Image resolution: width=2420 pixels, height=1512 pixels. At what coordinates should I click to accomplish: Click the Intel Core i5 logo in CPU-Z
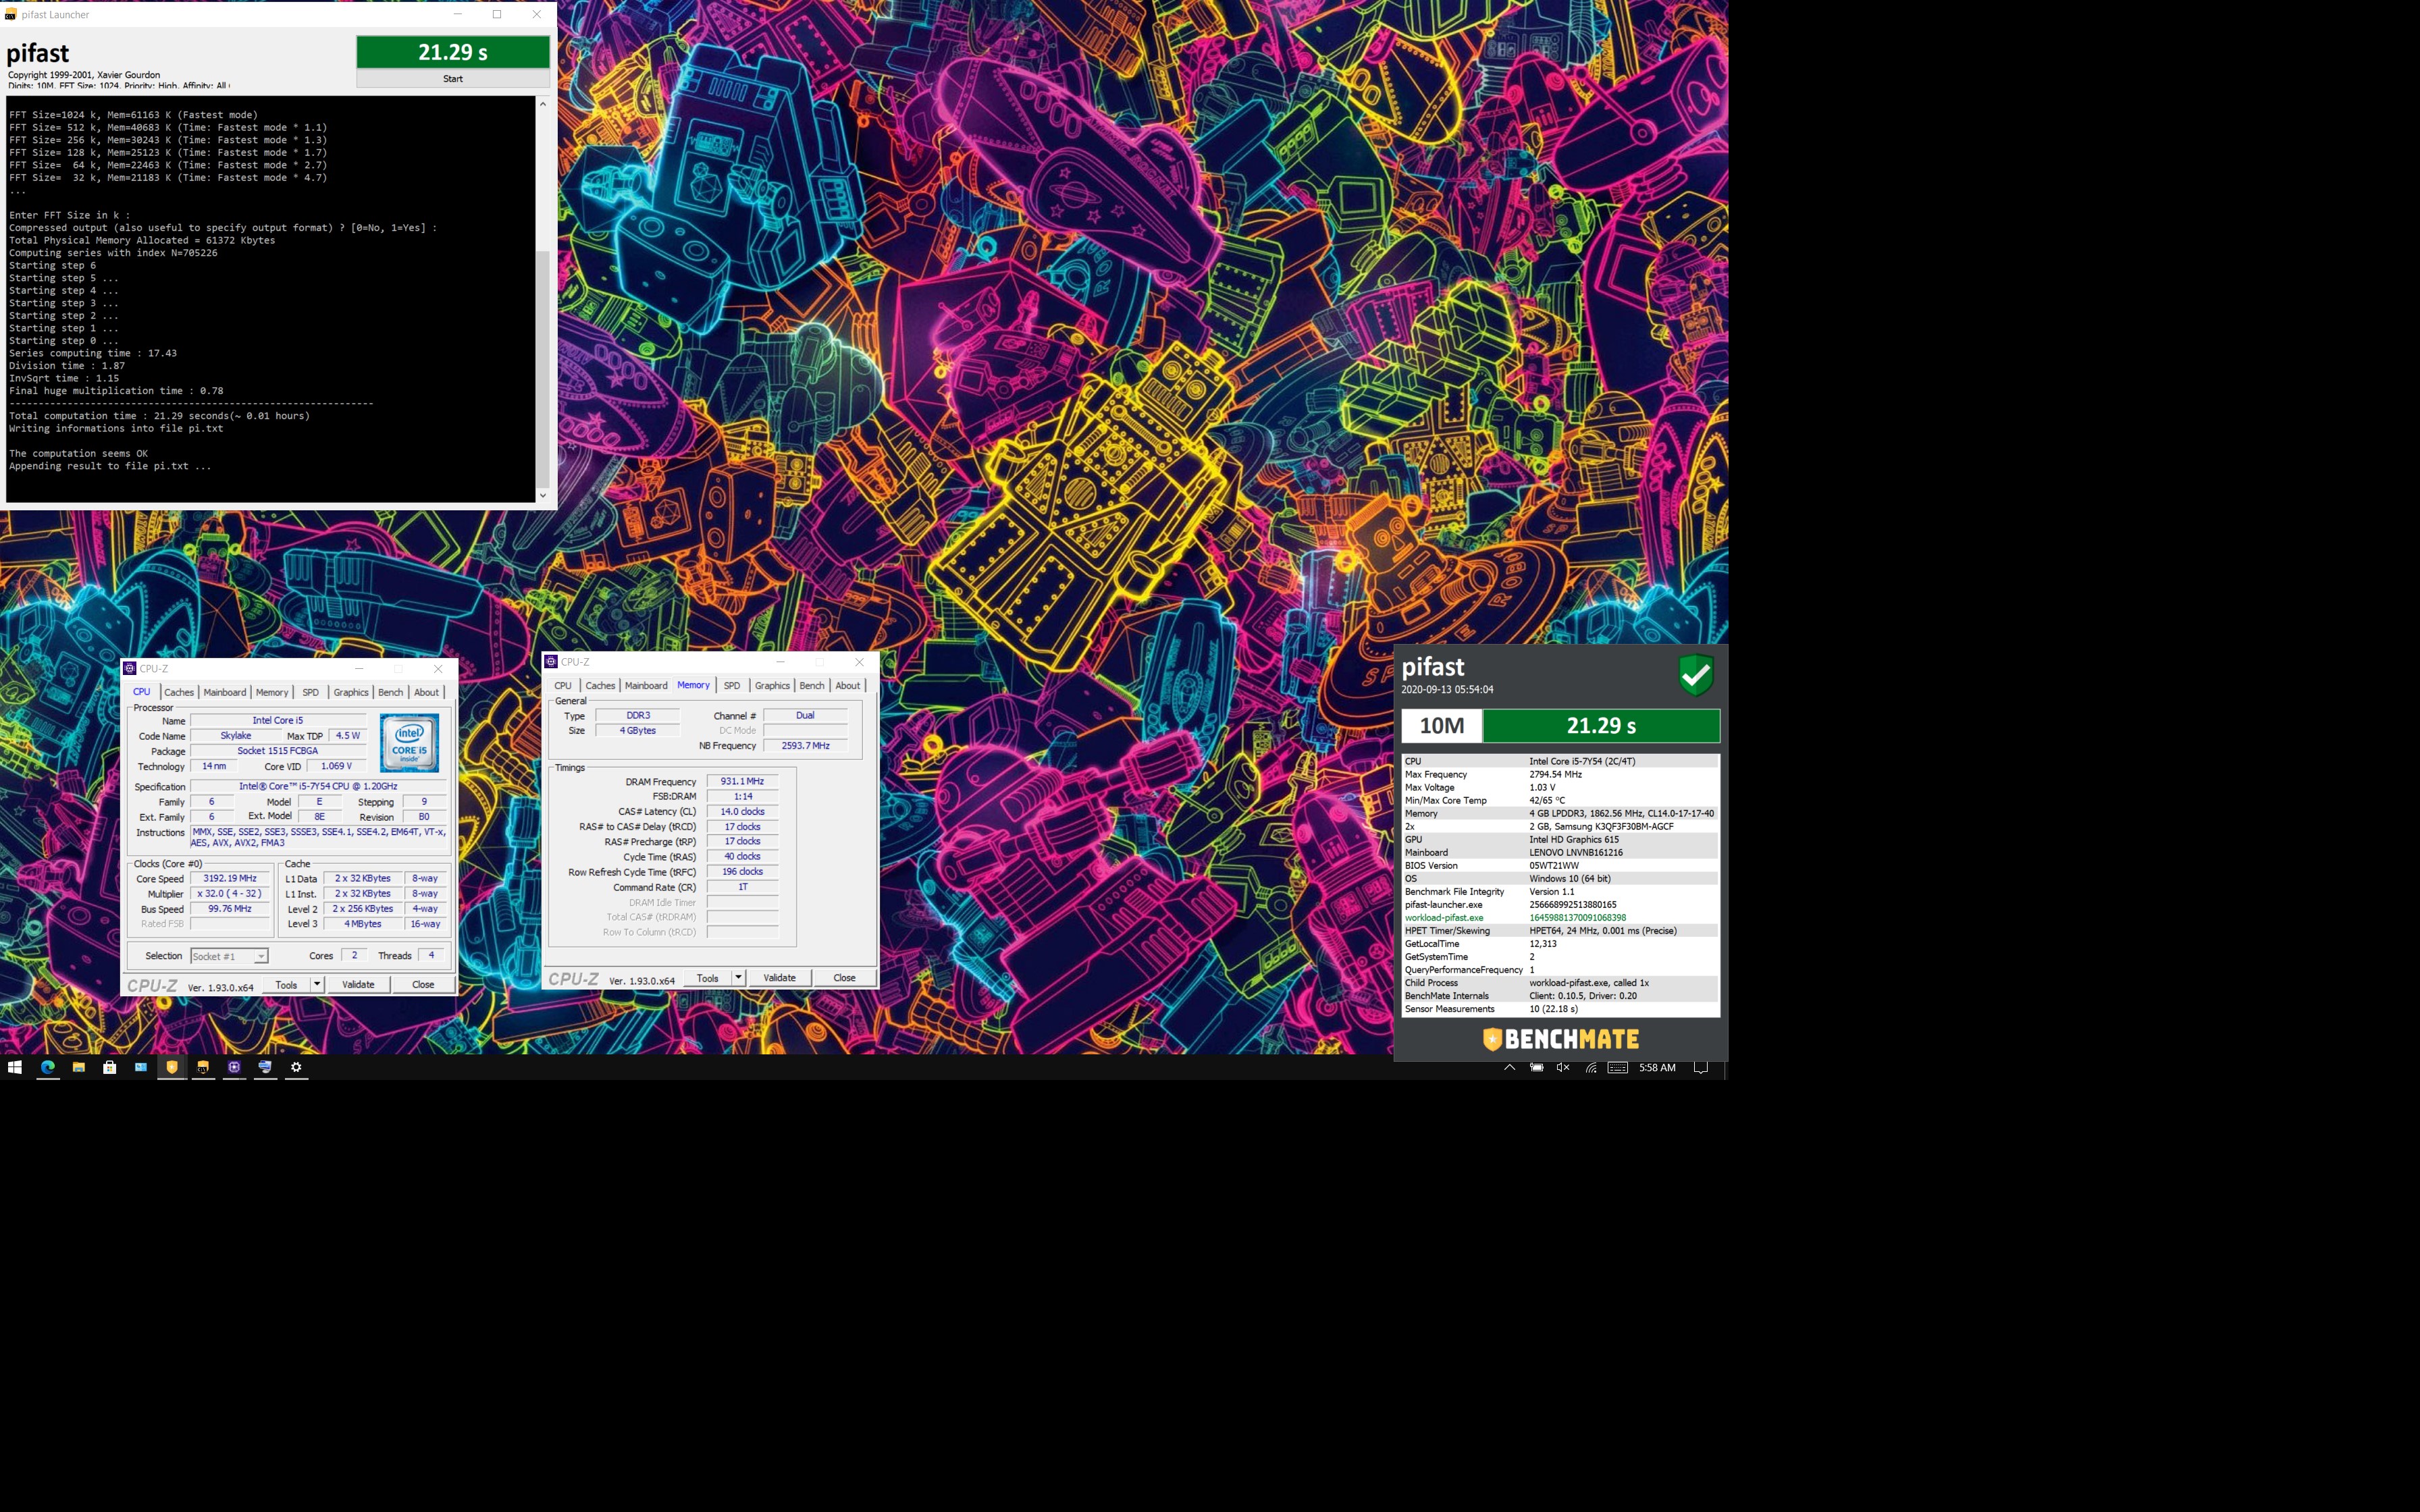(409, 742)
